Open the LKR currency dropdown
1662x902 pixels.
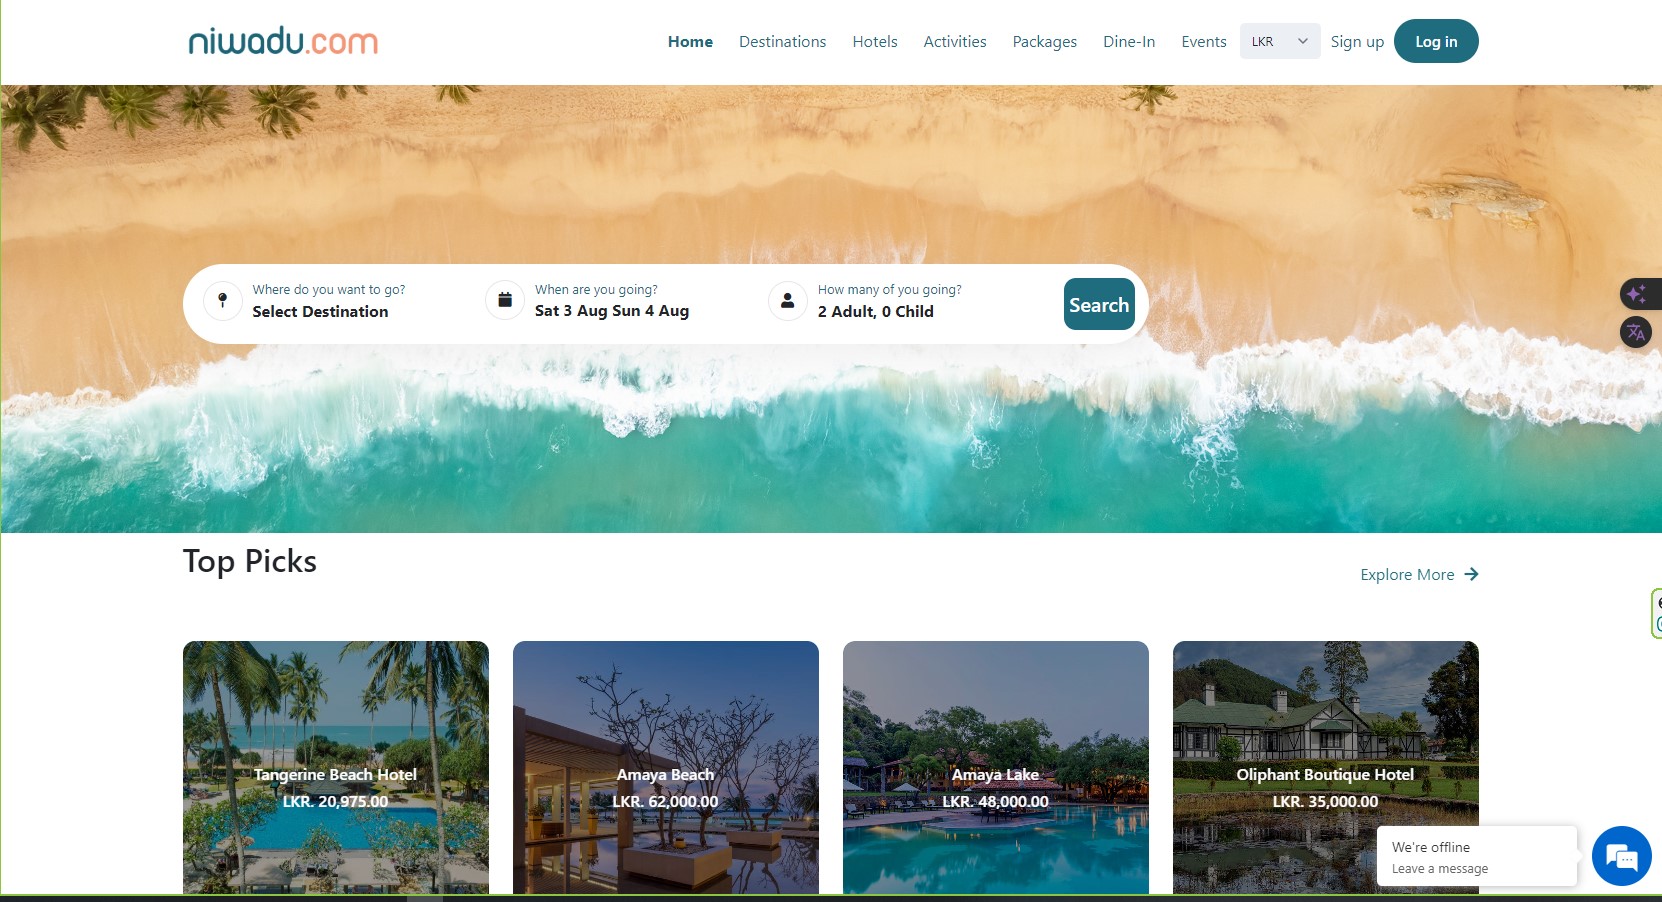[1280, 41]
